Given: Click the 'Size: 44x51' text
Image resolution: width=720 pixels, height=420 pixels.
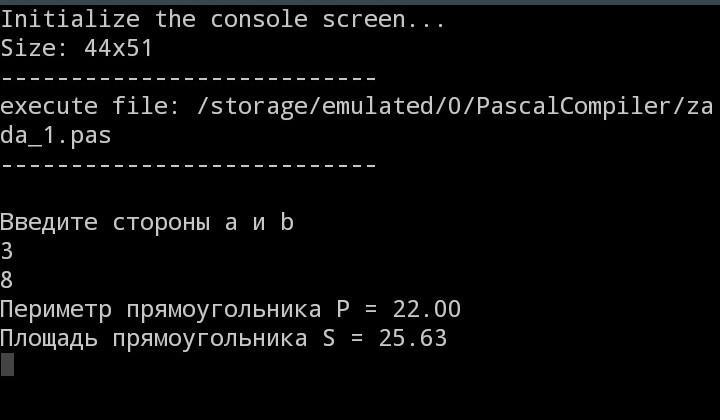Looking at the screenshot, I should click(x=76, y=48).
